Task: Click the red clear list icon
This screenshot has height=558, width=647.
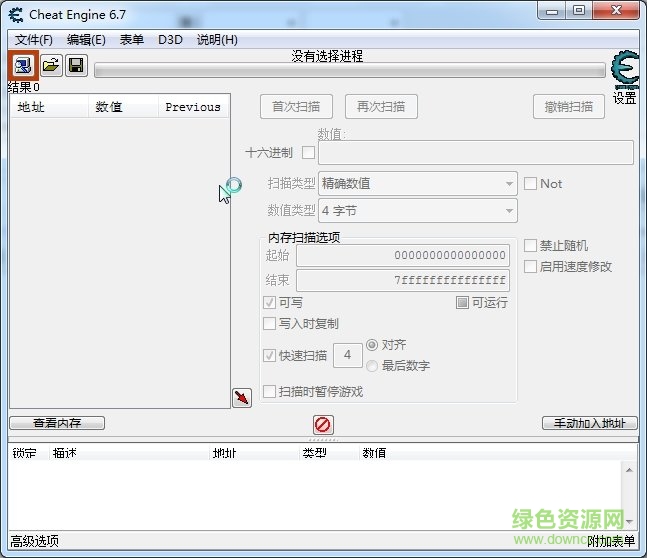Action: tap(323, 424)
